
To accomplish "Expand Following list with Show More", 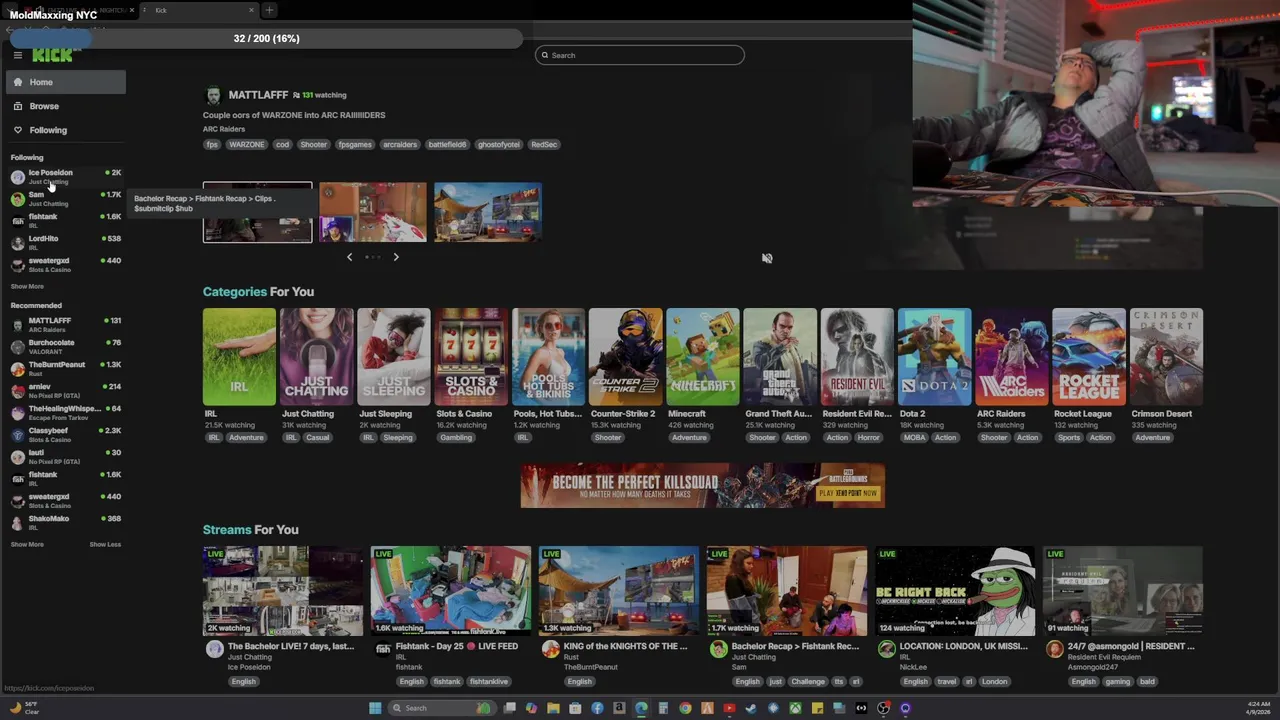I will (27, 286).
